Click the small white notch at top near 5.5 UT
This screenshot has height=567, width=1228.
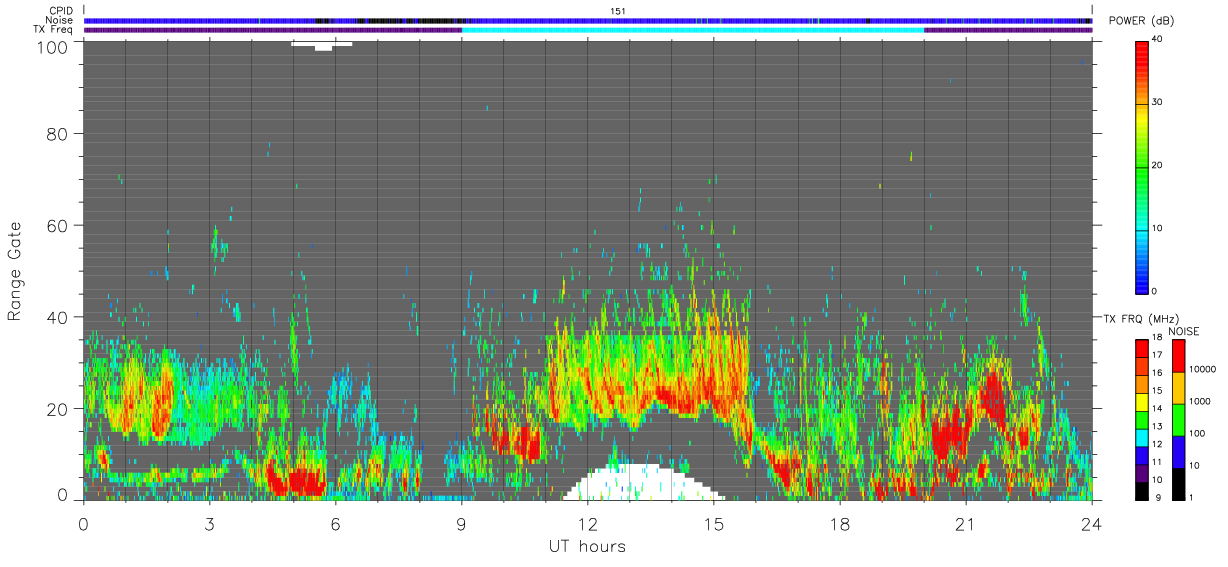click(322, 45)
